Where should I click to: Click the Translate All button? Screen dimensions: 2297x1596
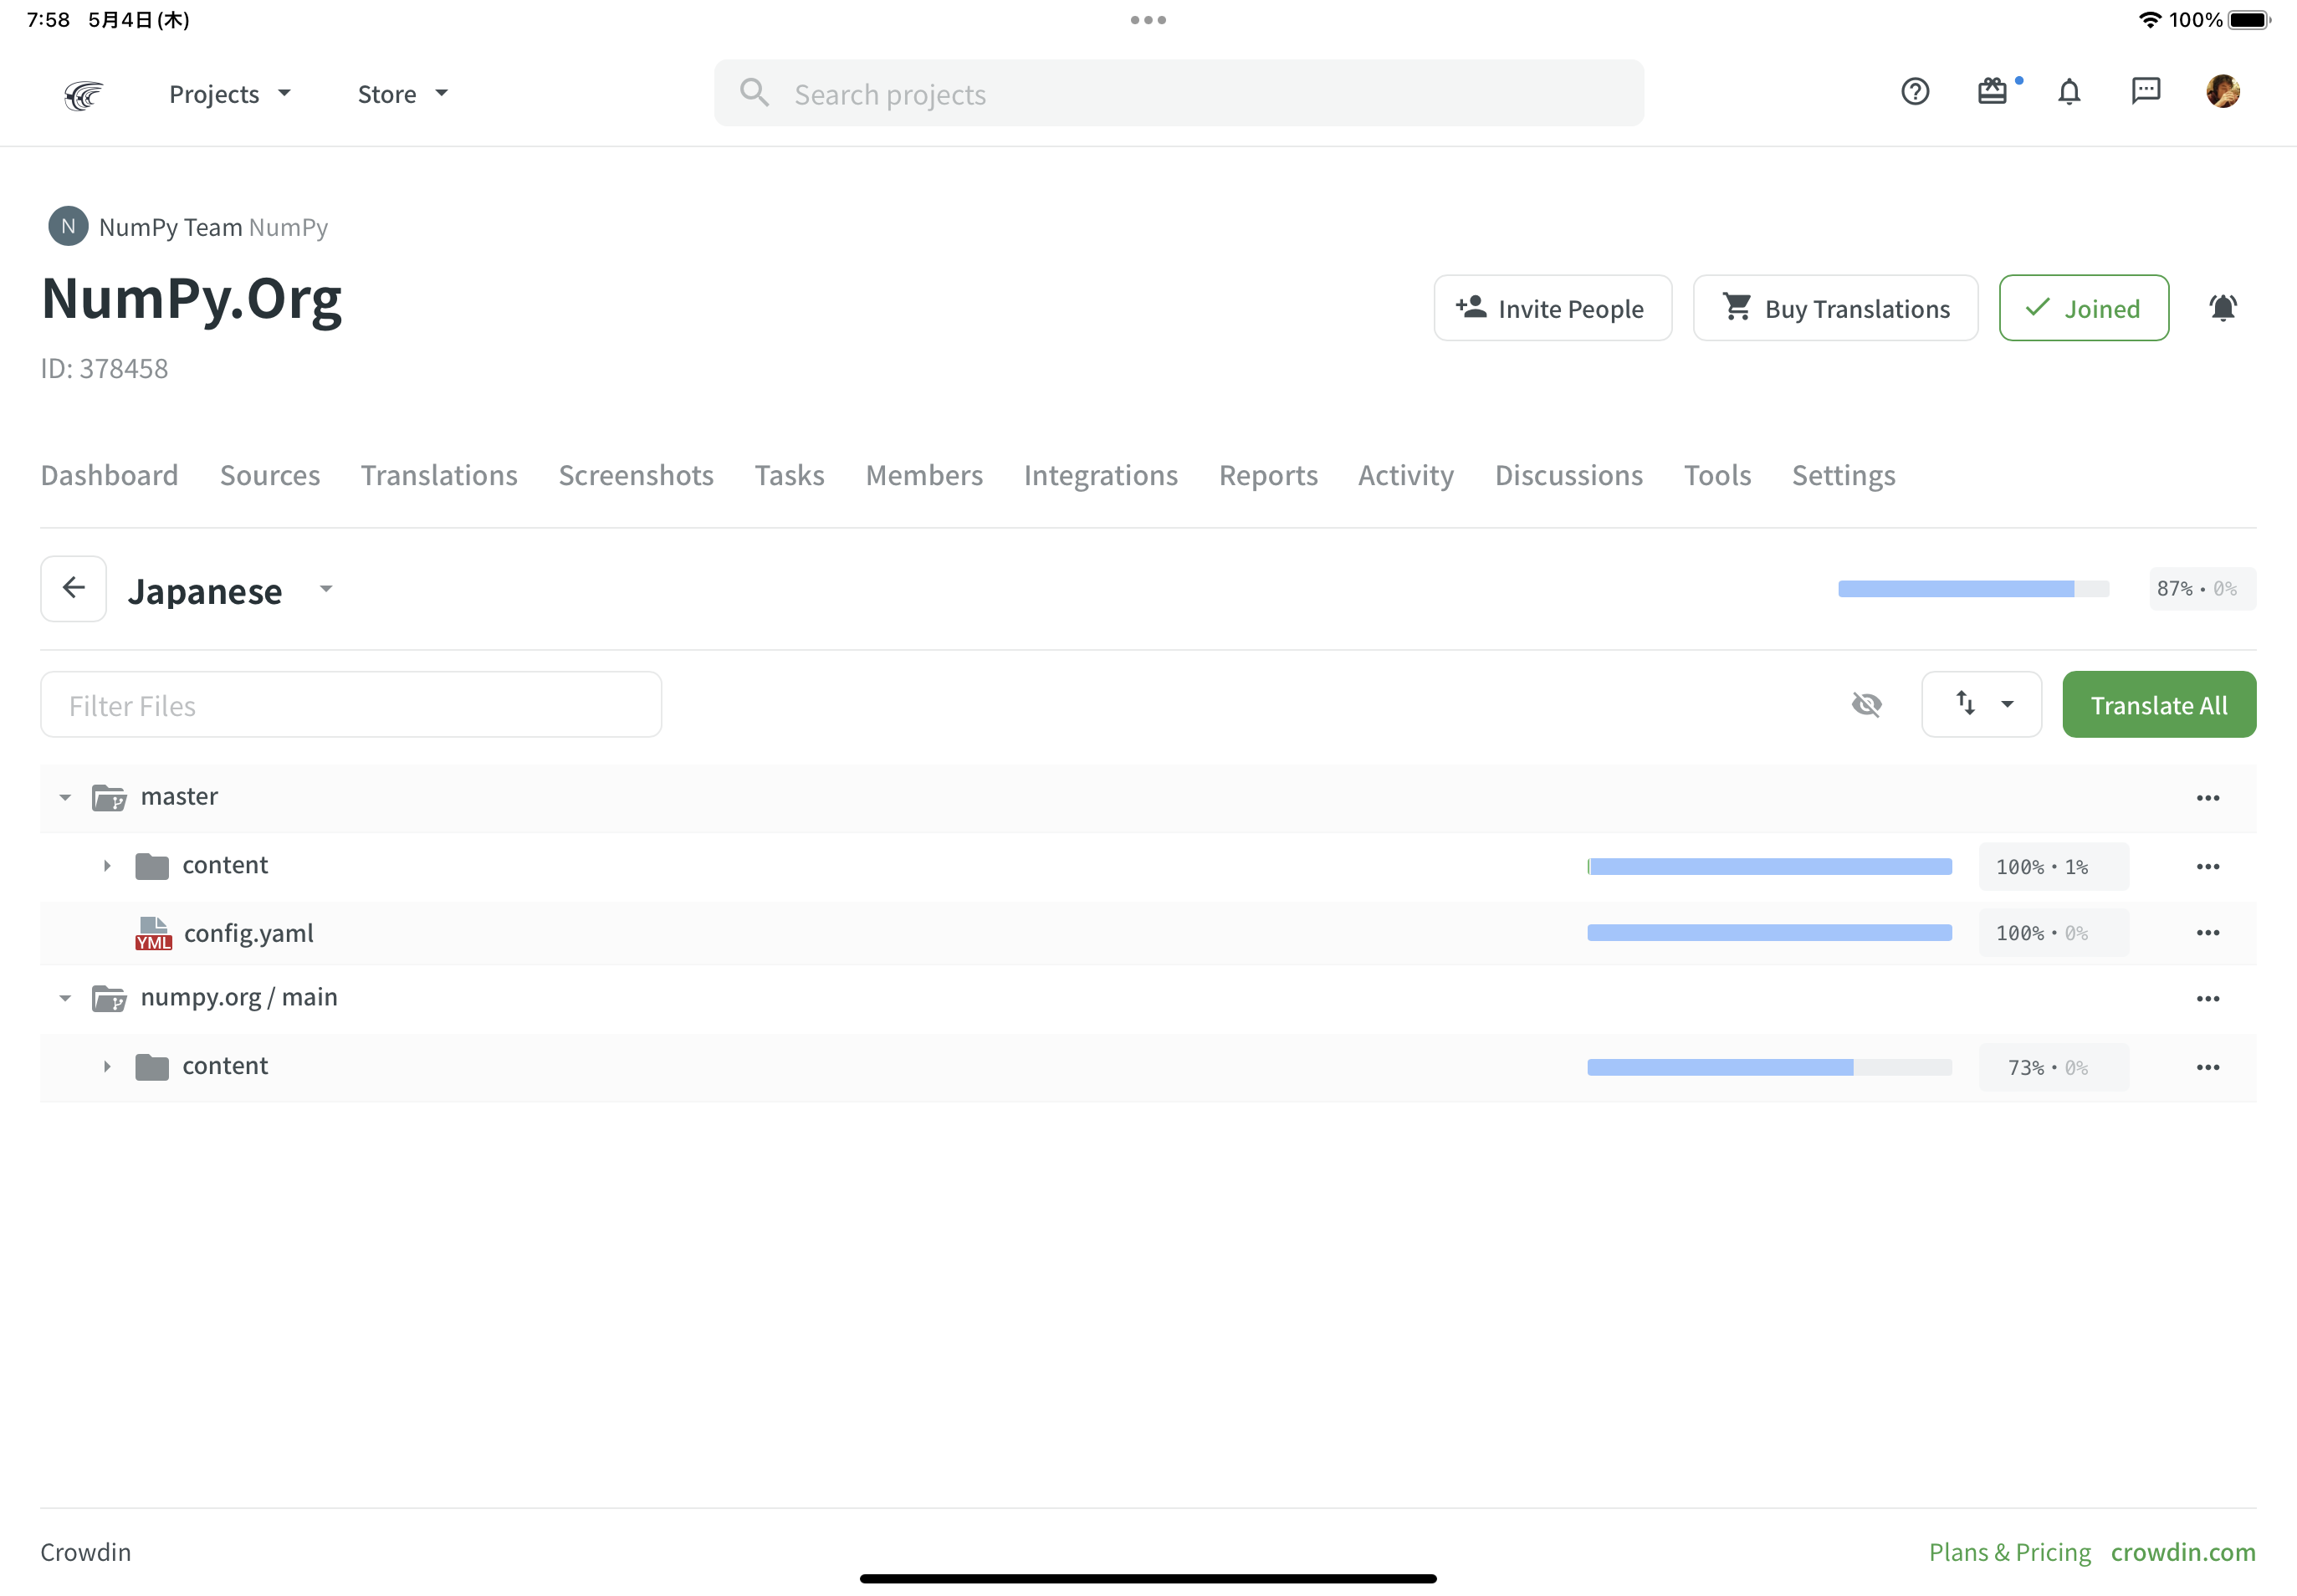[2158, 705]
